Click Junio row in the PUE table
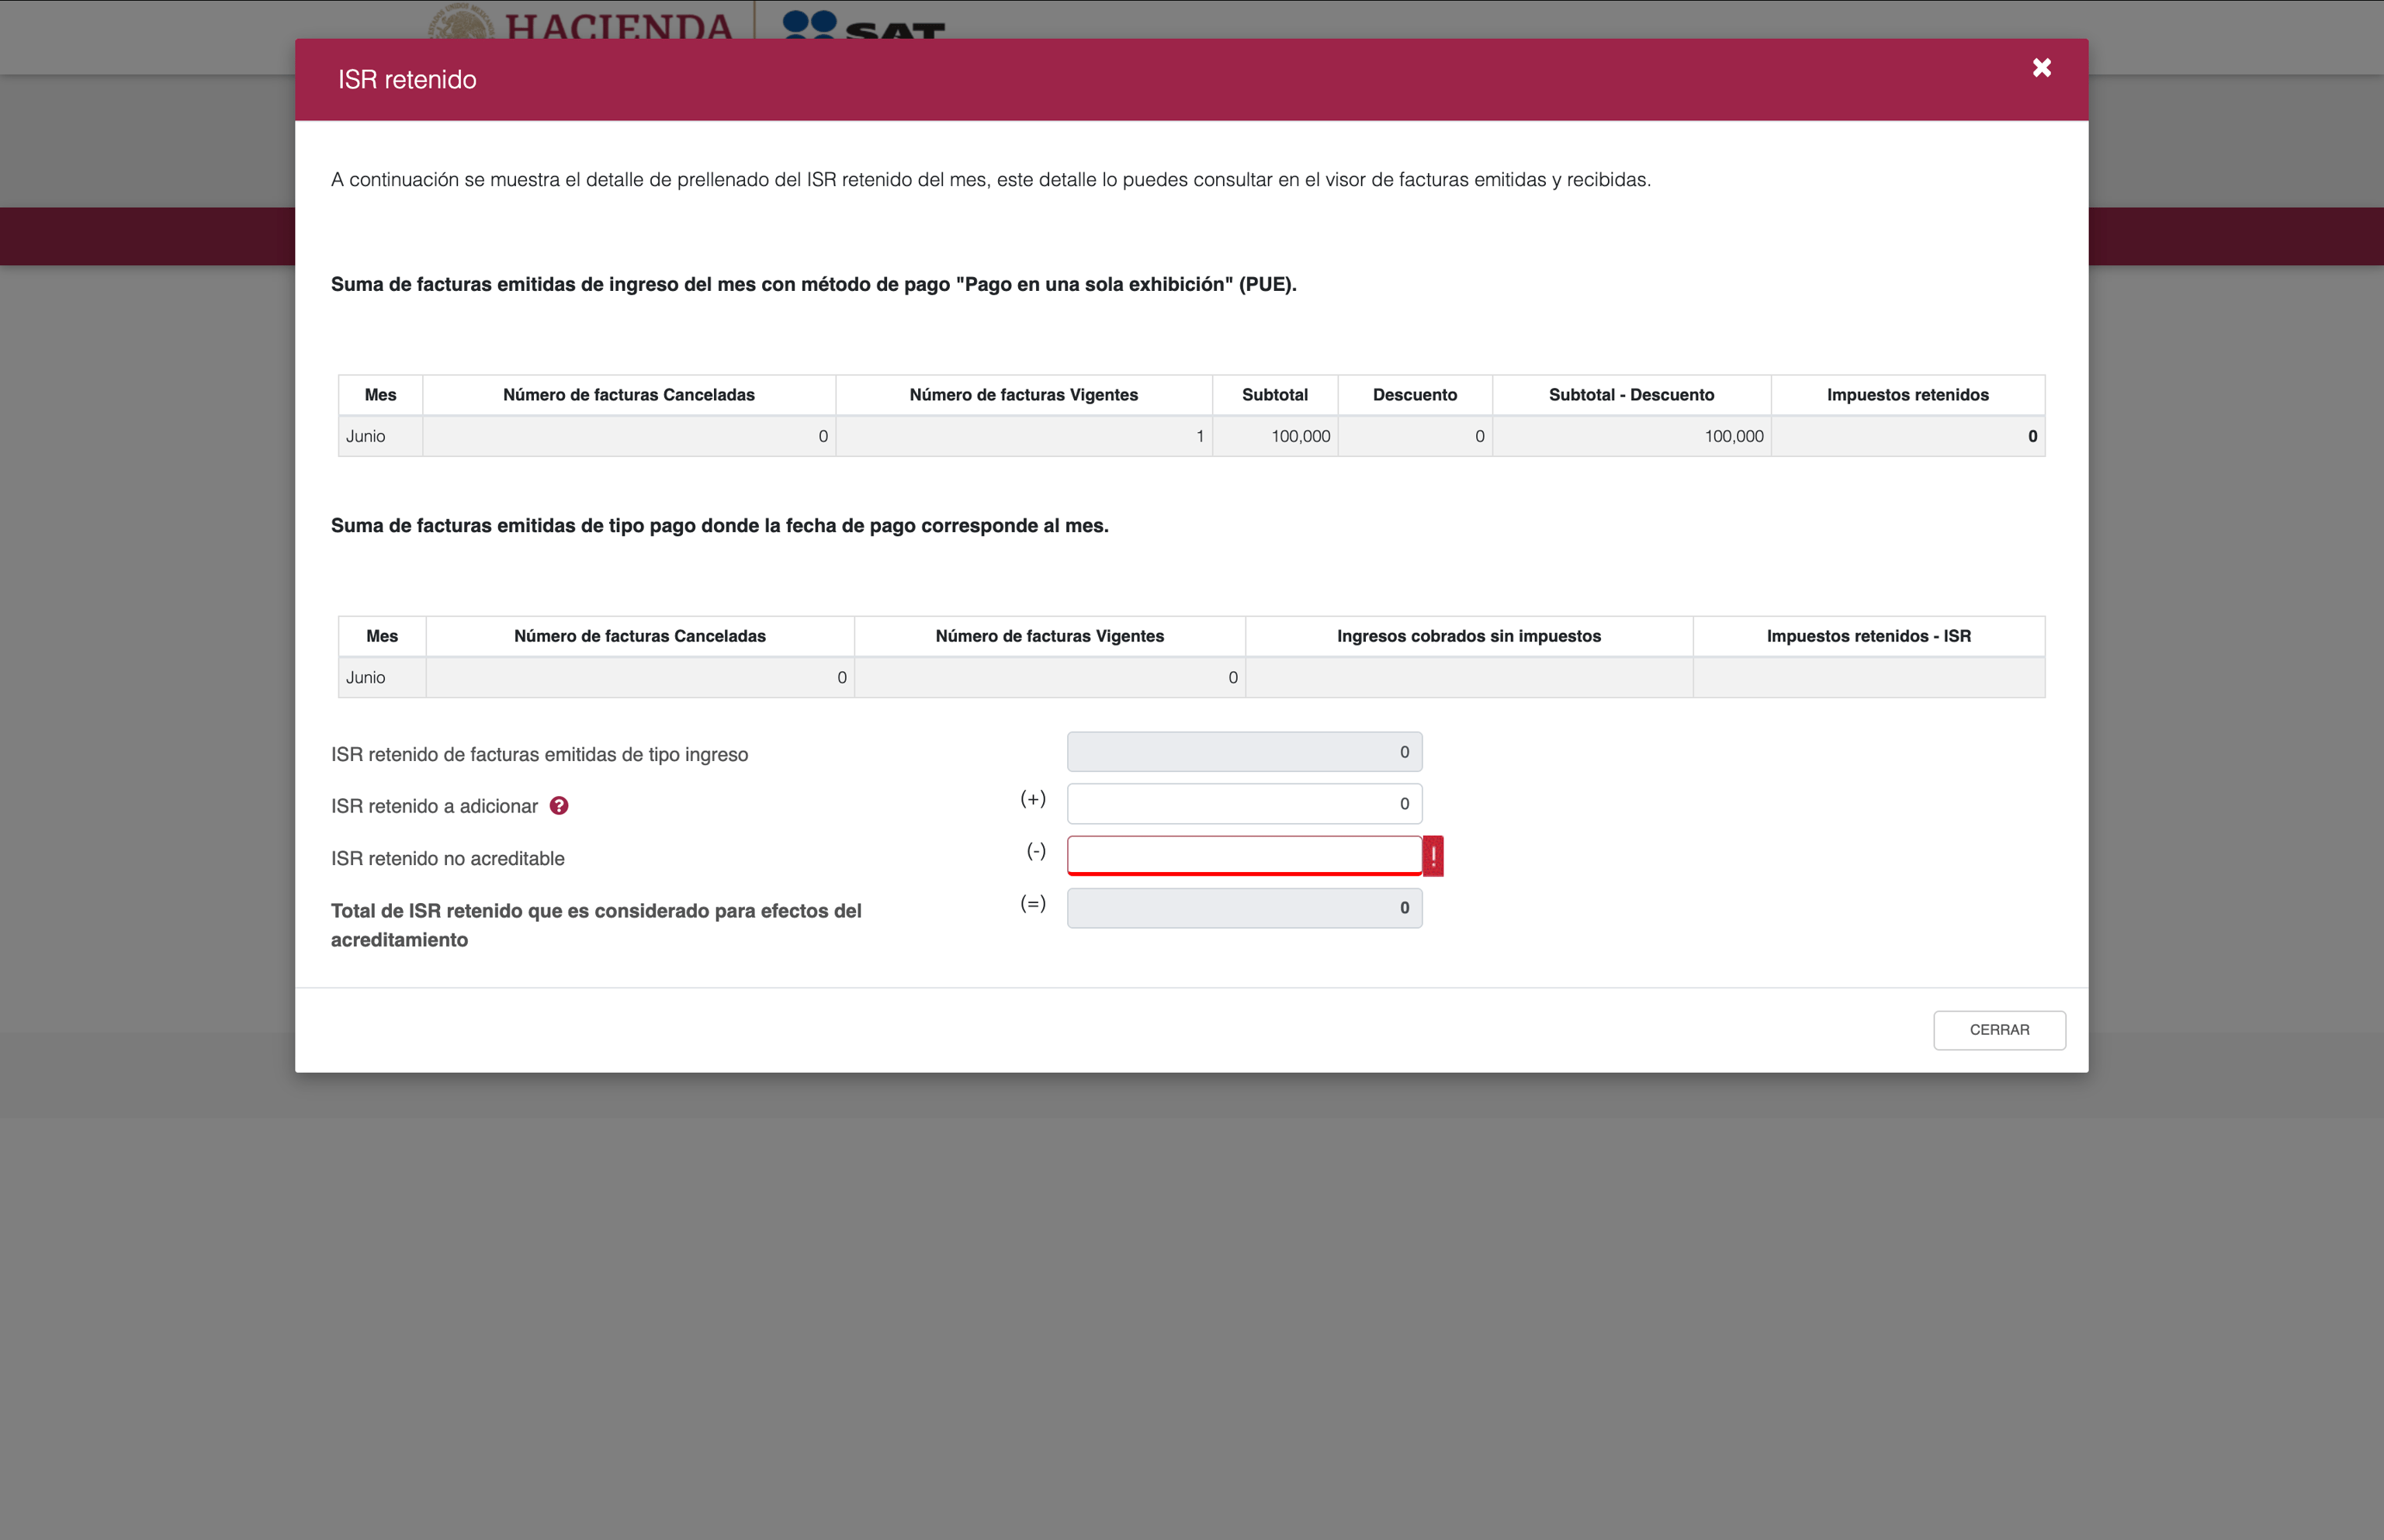 click(x=366, y=437)
